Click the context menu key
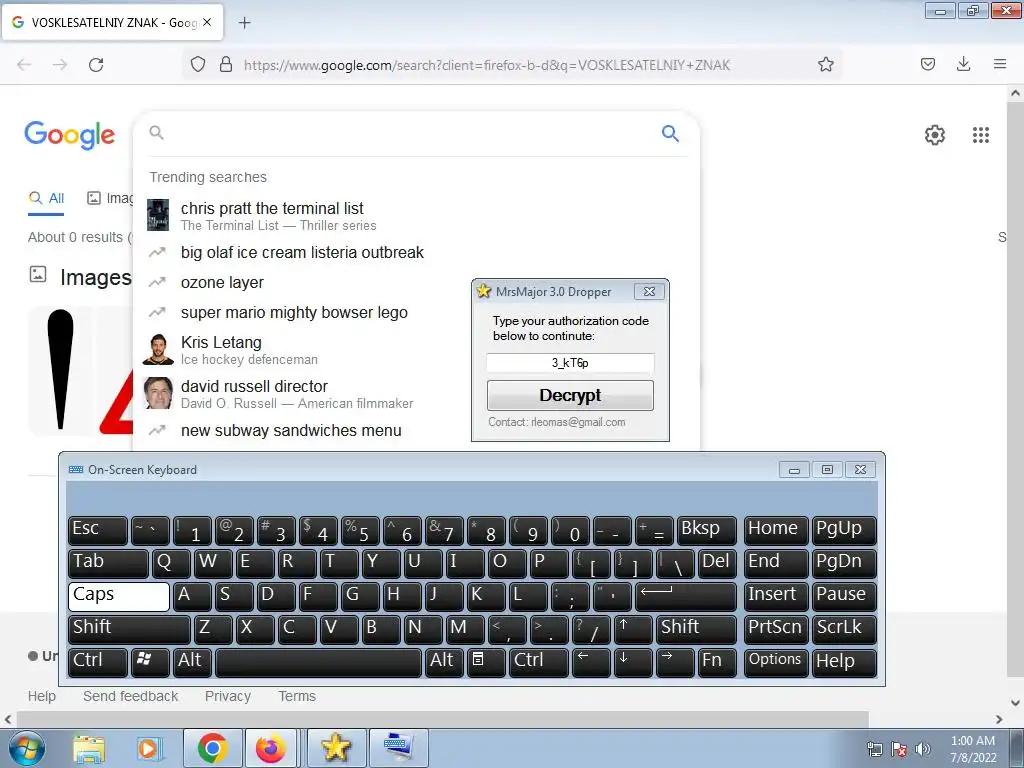The image size is (1024, 768). click(x=487, y=662)
